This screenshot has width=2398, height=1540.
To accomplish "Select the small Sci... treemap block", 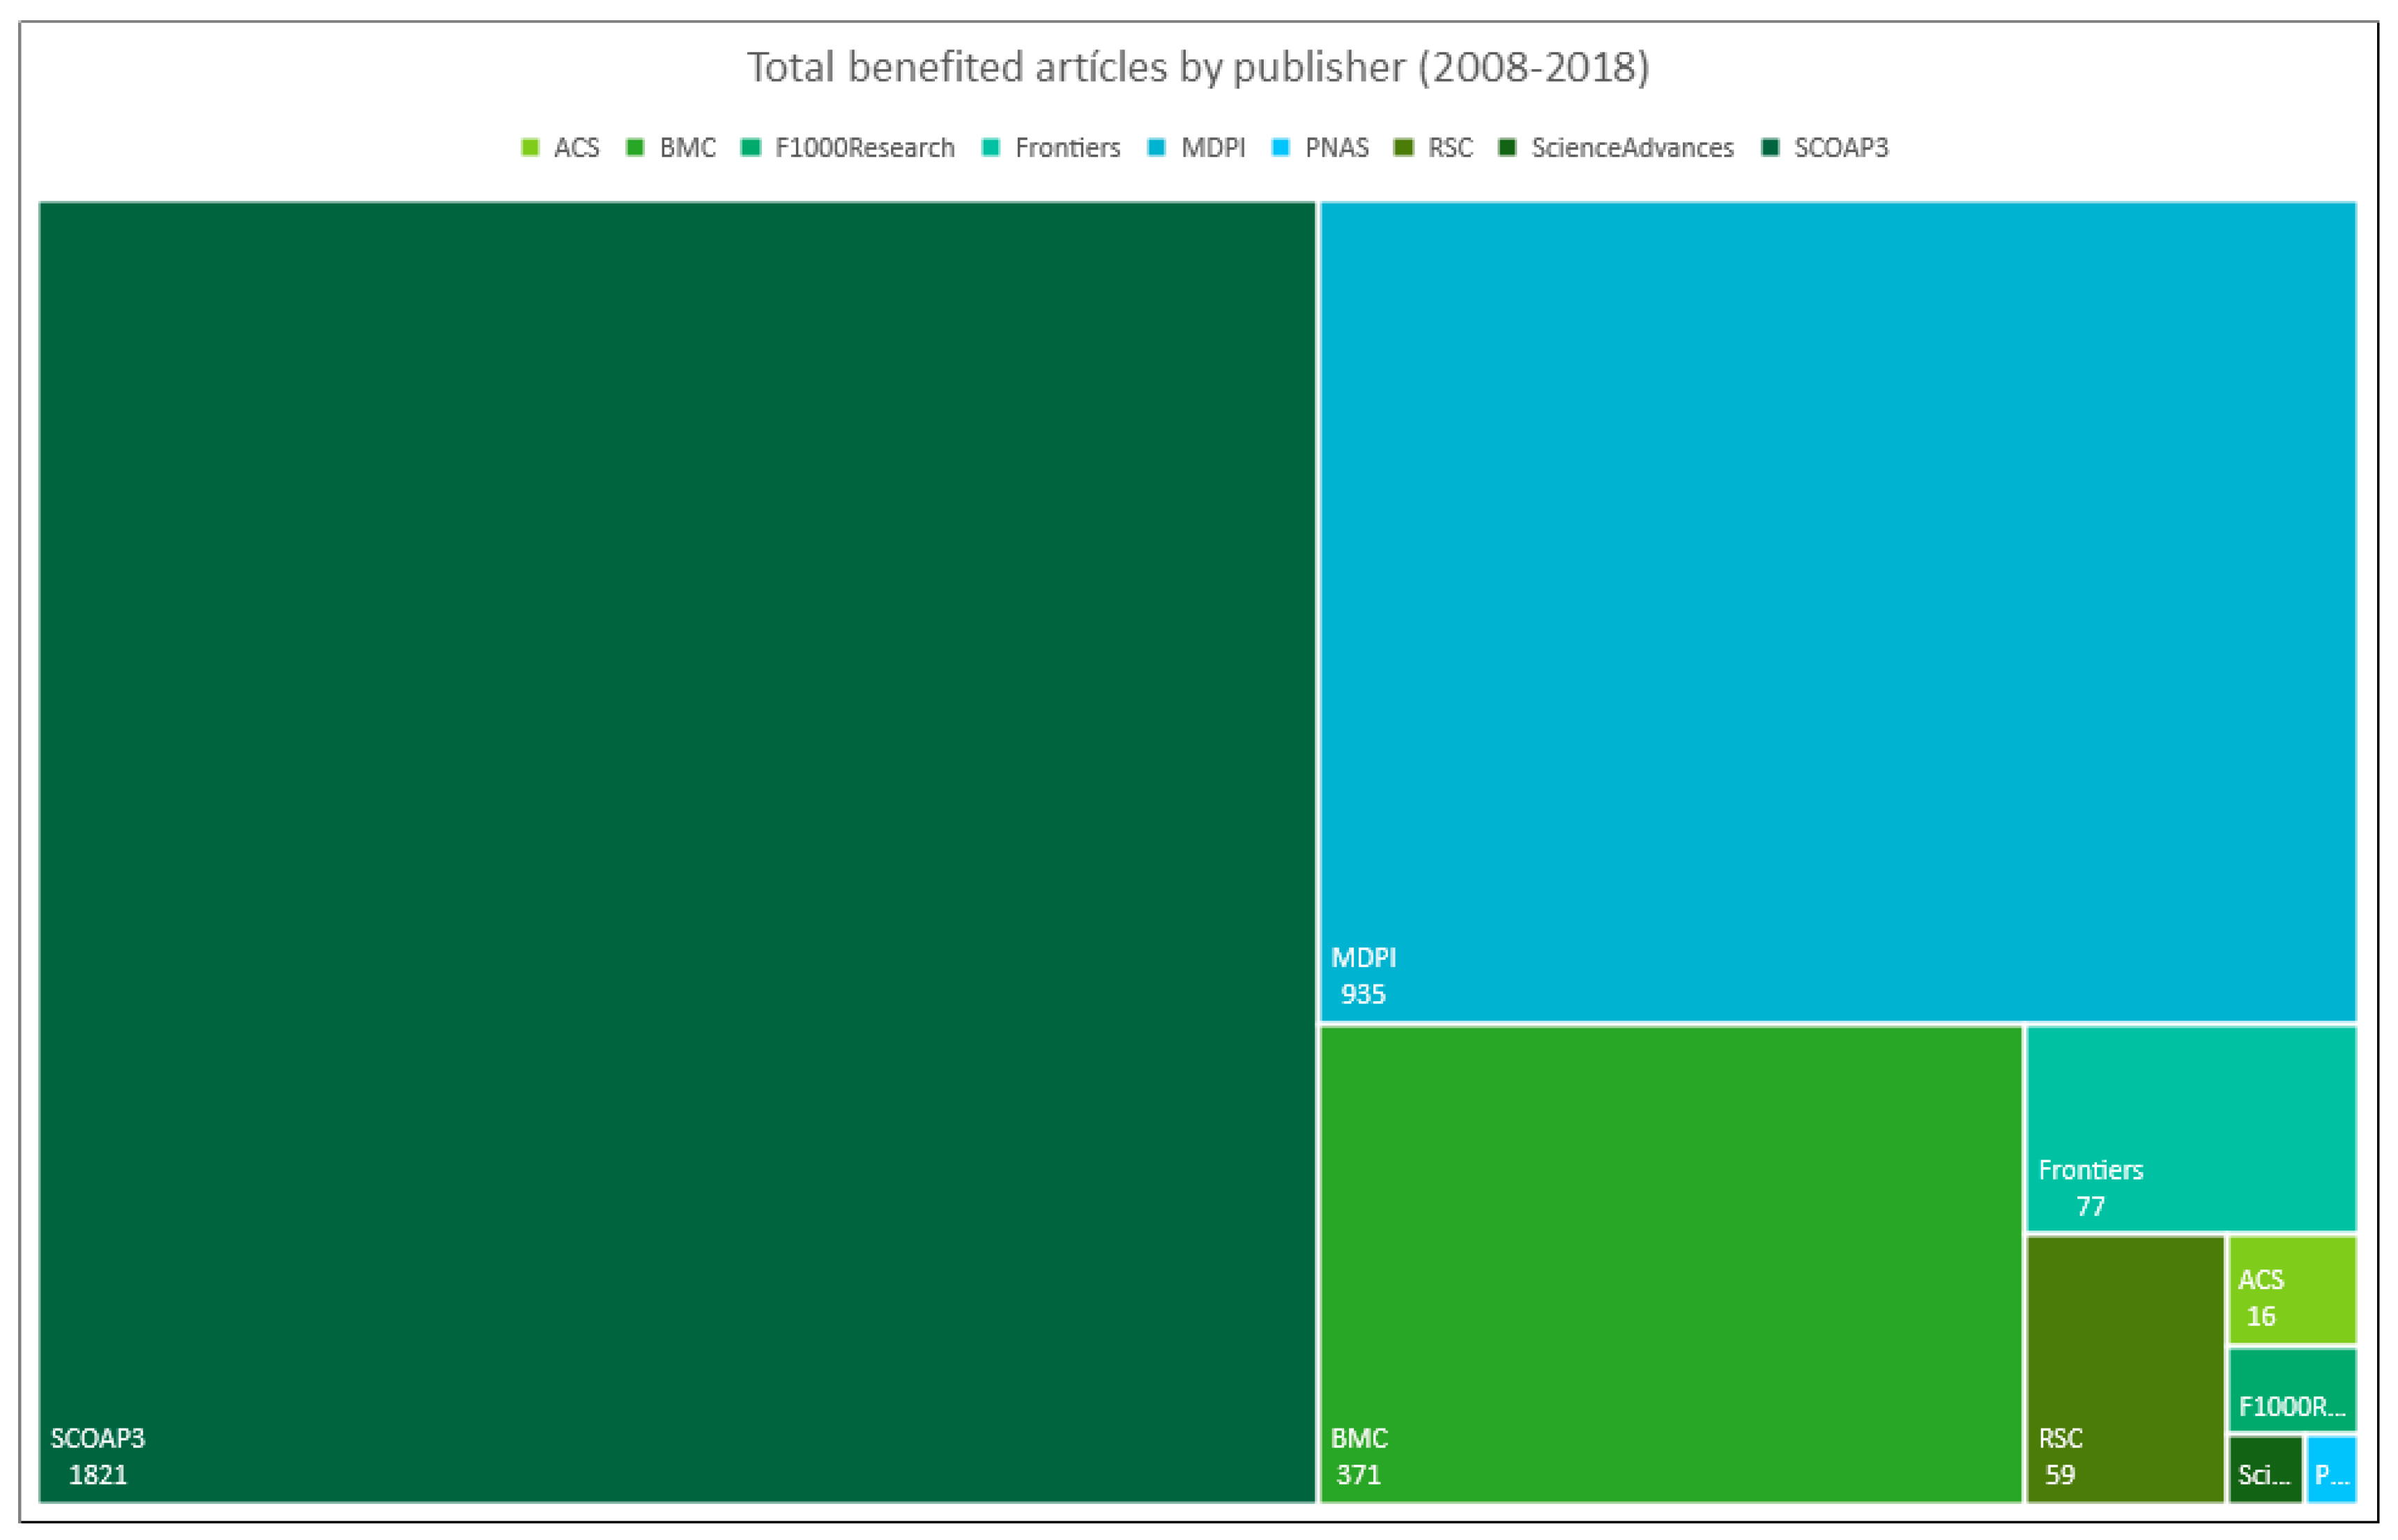I will (2265, 1469).
